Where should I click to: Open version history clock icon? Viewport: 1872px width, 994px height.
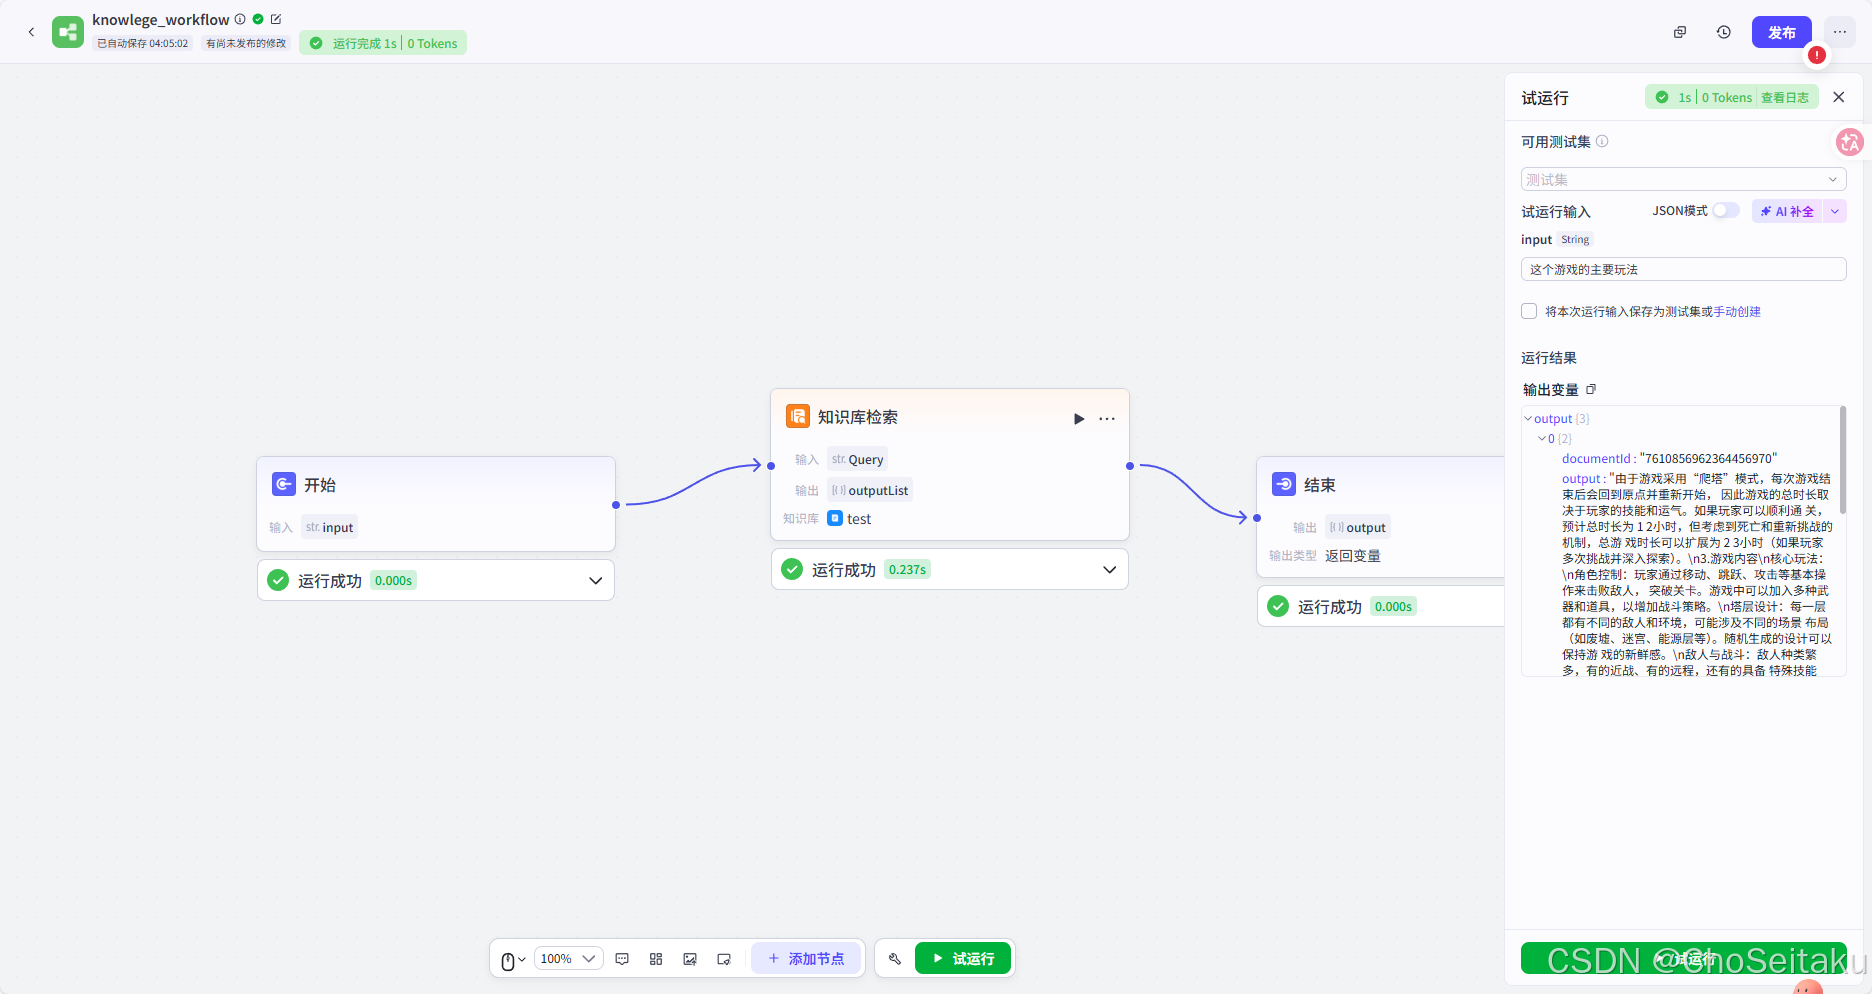click(x=1724, y=32)
